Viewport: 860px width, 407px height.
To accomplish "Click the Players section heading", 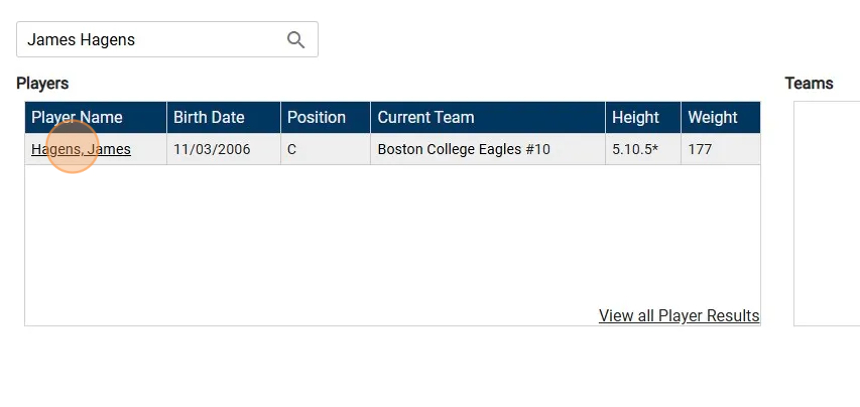I will tap(42, 83).
